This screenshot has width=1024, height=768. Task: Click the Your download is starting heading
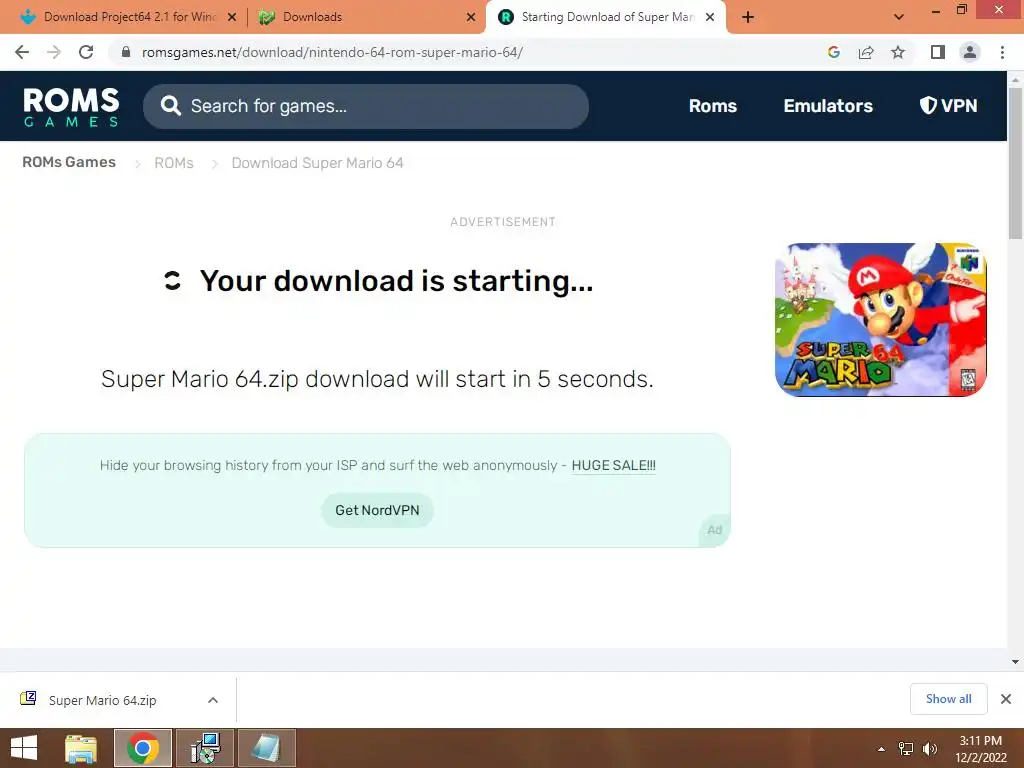396,281
